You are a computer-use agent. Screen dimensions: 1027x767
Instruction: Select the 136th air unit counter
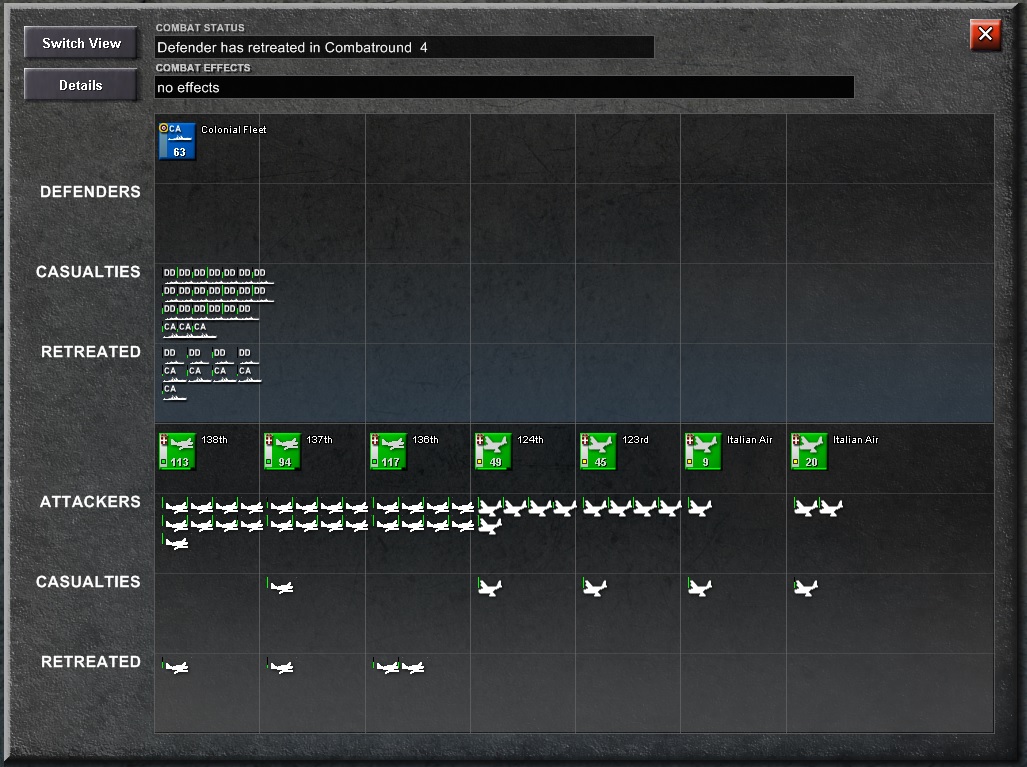[x=388, y=451]
